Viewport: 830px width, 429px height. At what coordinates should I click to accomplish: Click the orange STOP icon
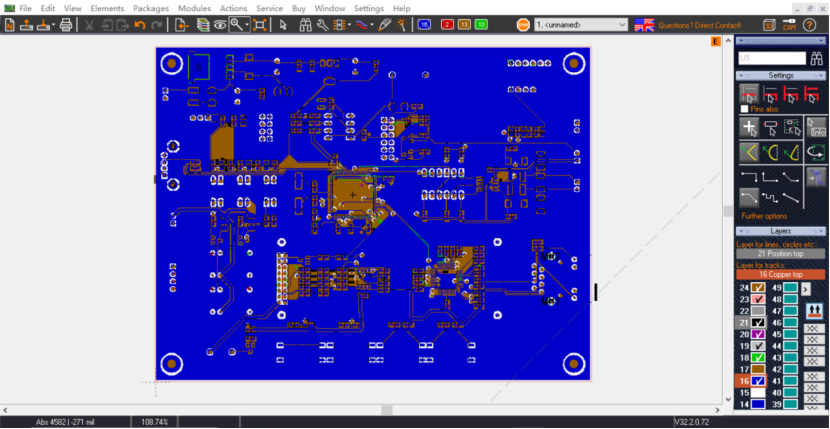point(523,25)
